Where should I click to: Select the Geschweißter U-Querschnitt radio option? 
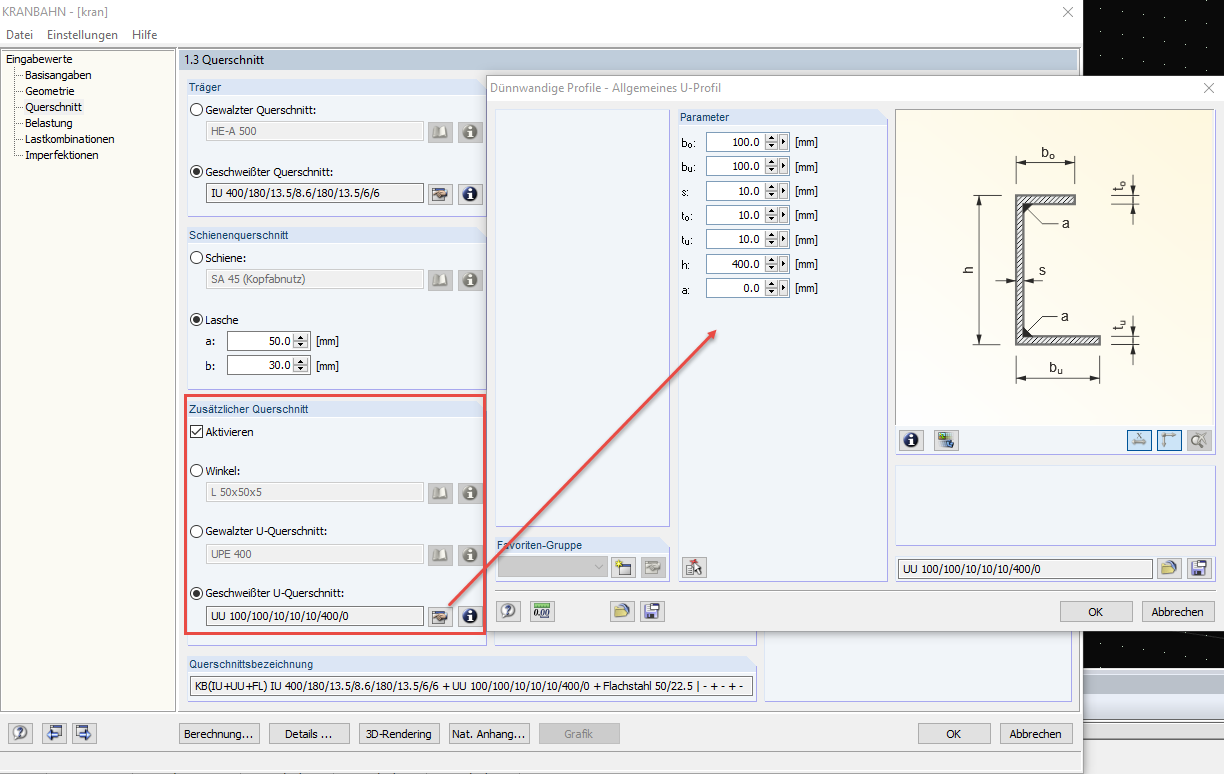pos(197,592)
